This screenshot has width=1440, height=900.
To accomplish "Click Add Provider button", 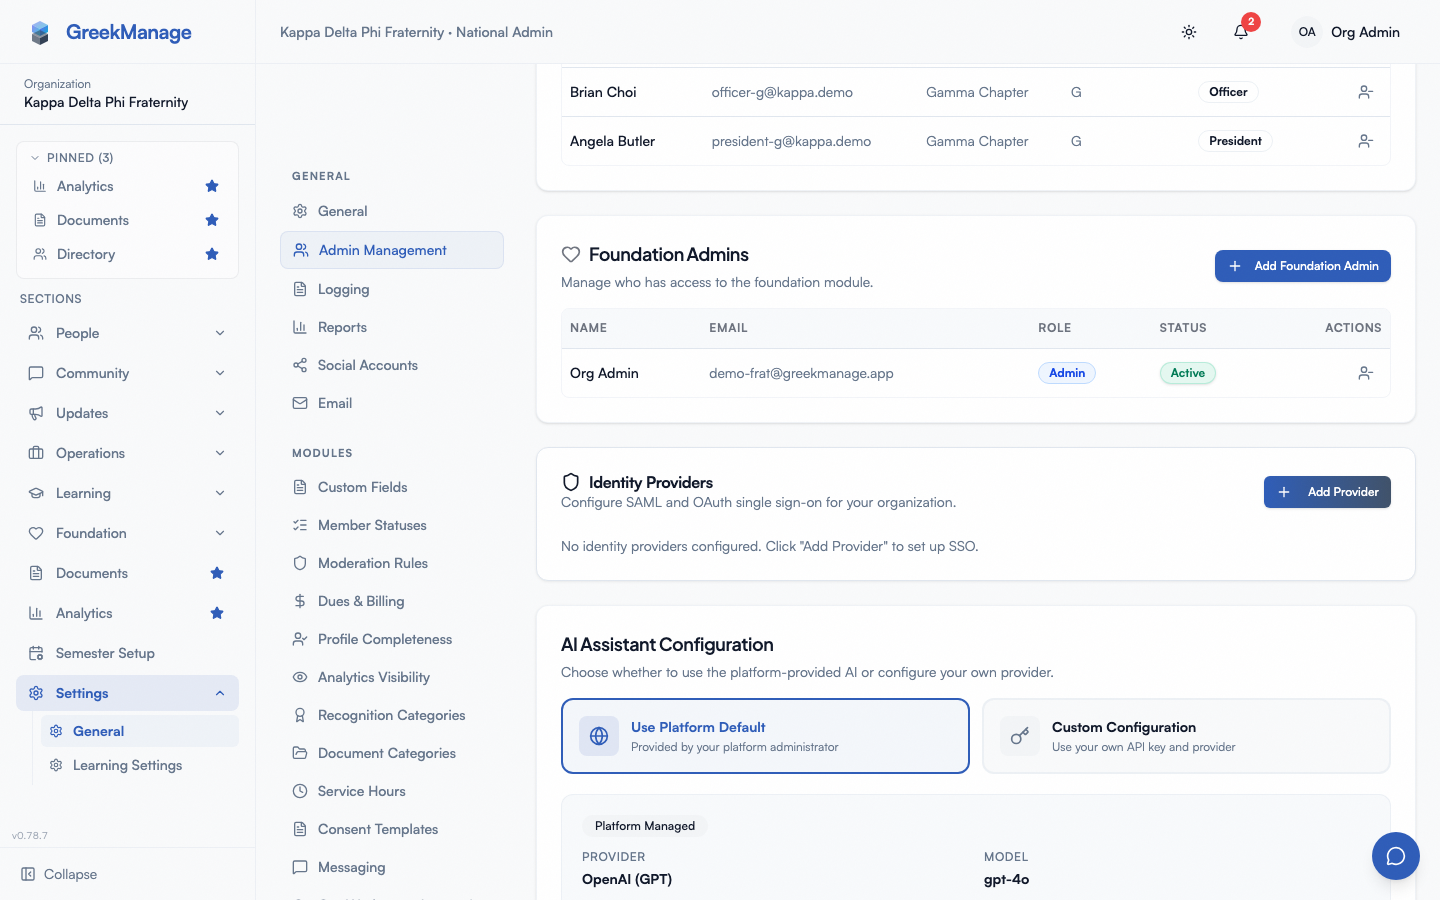I will [1327, 492].
